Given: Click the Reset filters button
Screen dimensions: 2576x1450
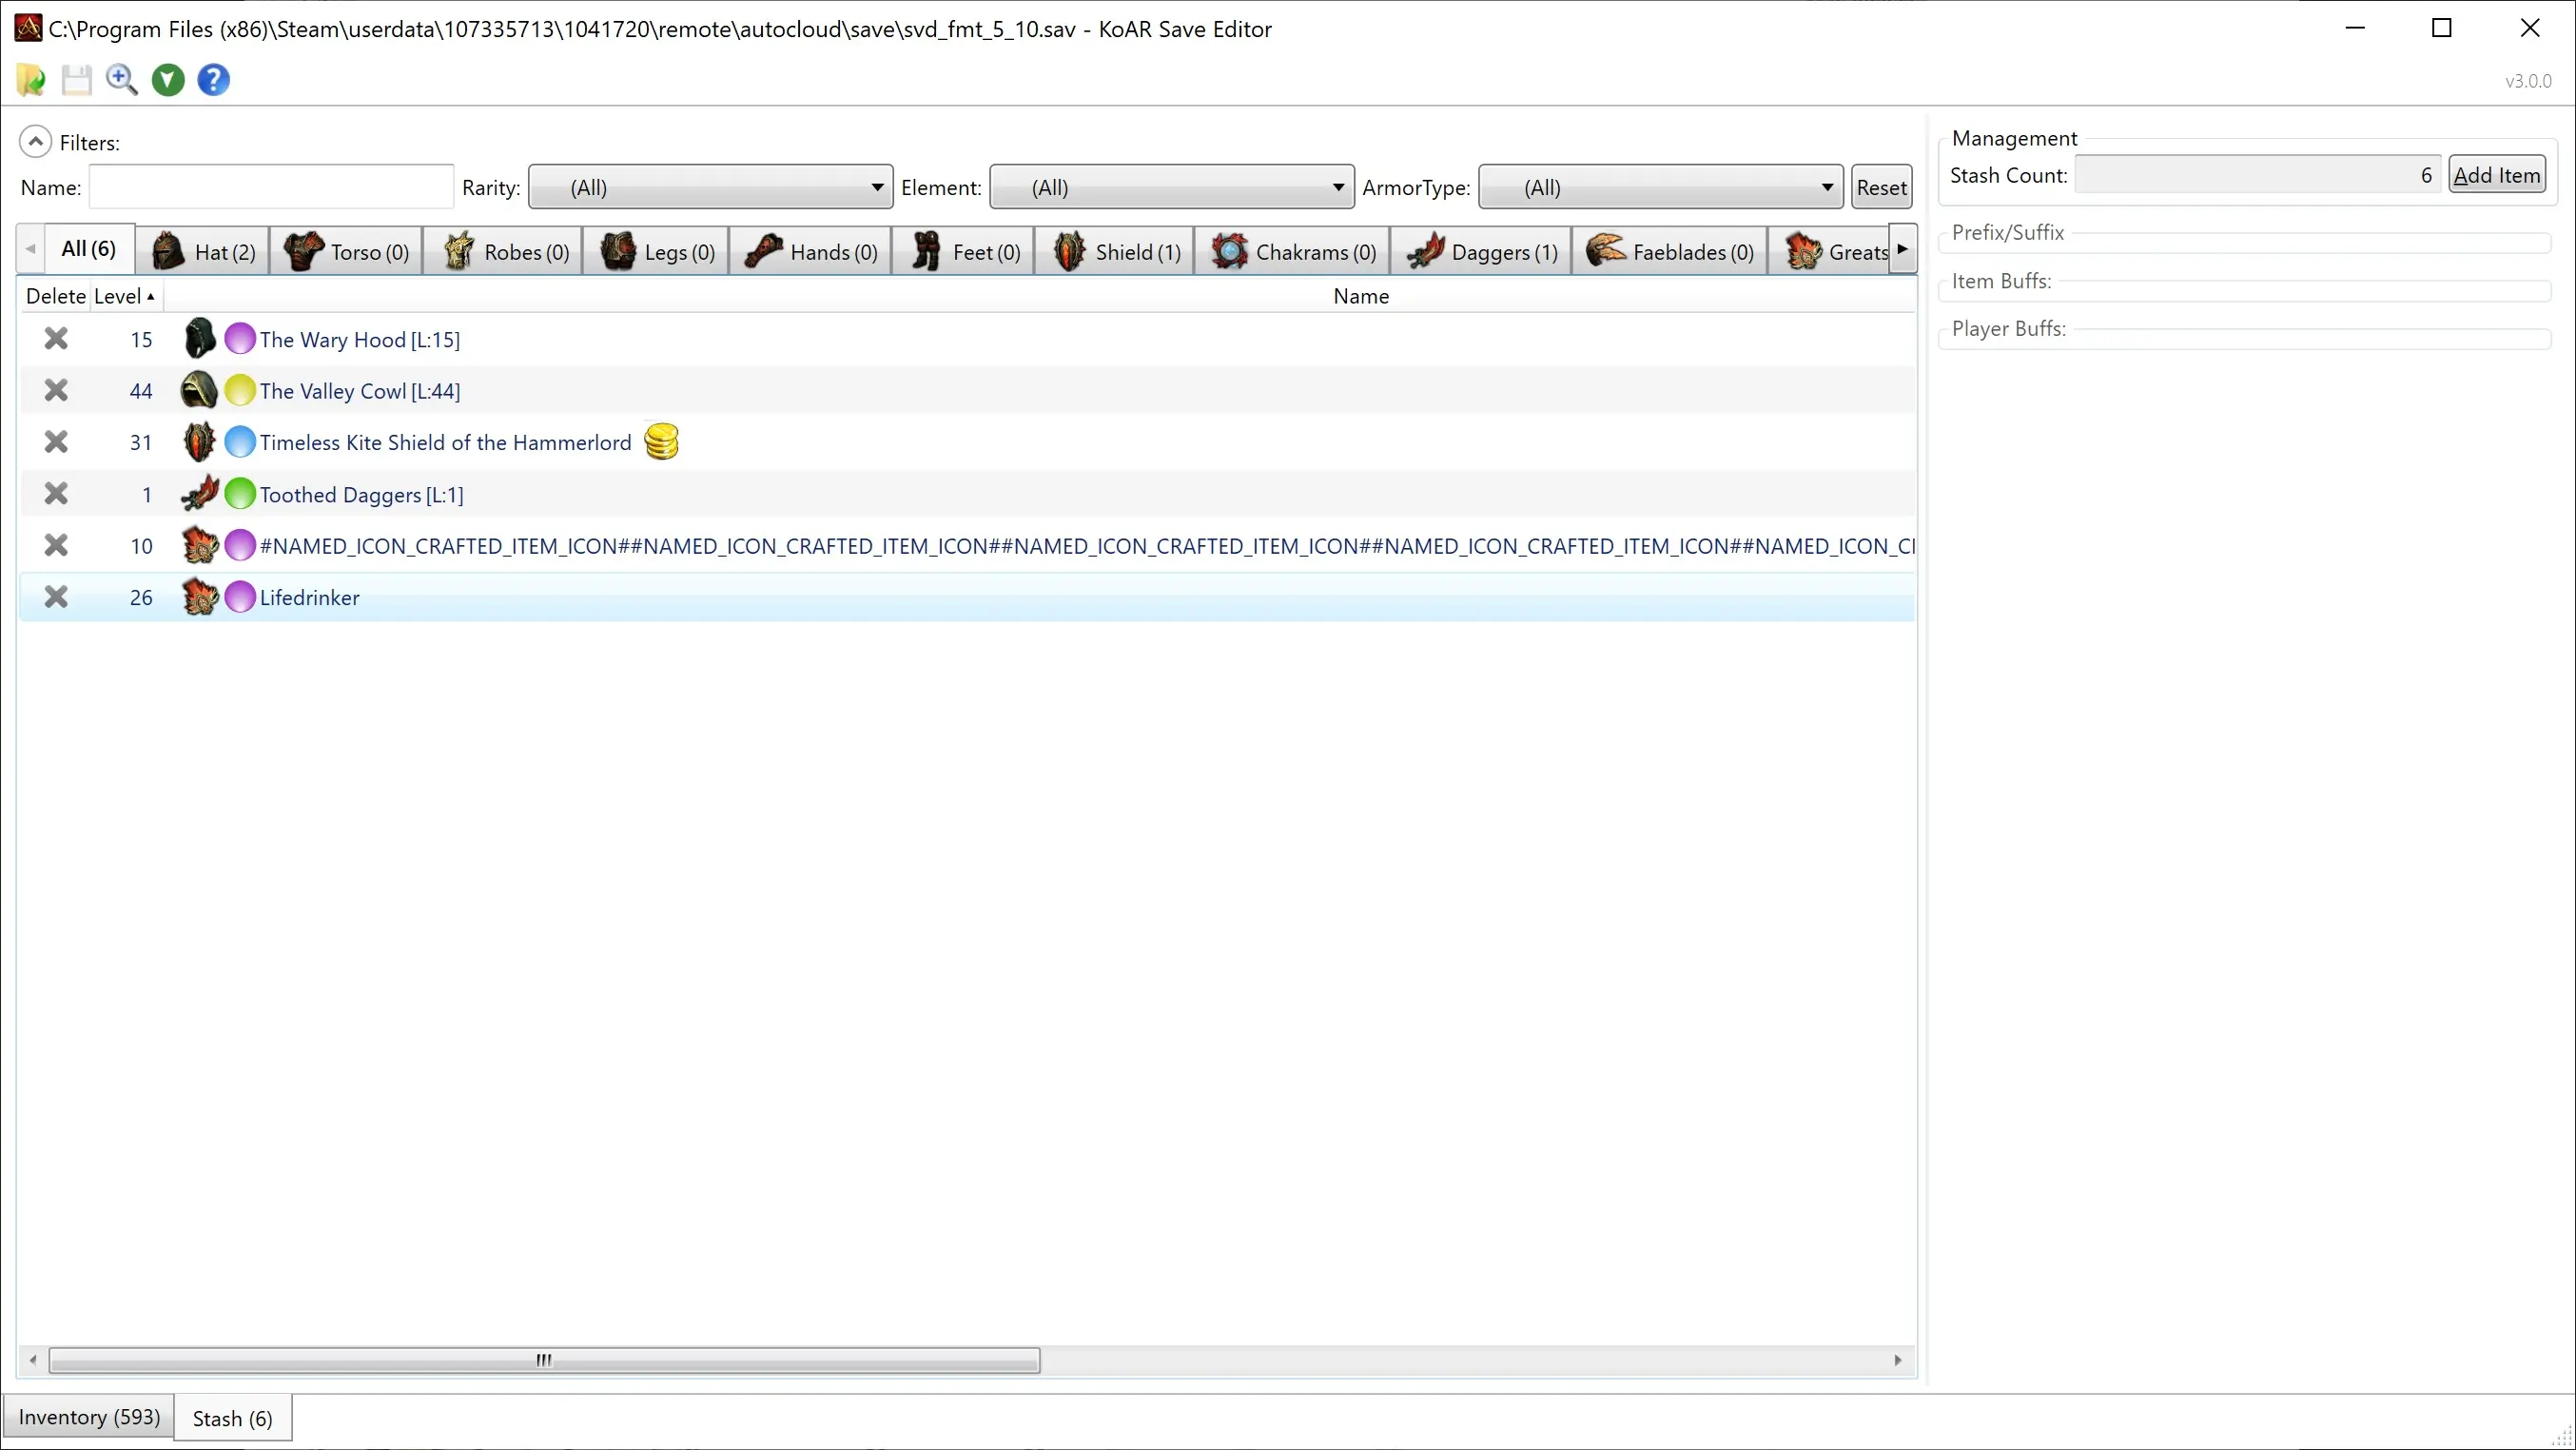Looking at the screenshot, I should click(1881, 186).
